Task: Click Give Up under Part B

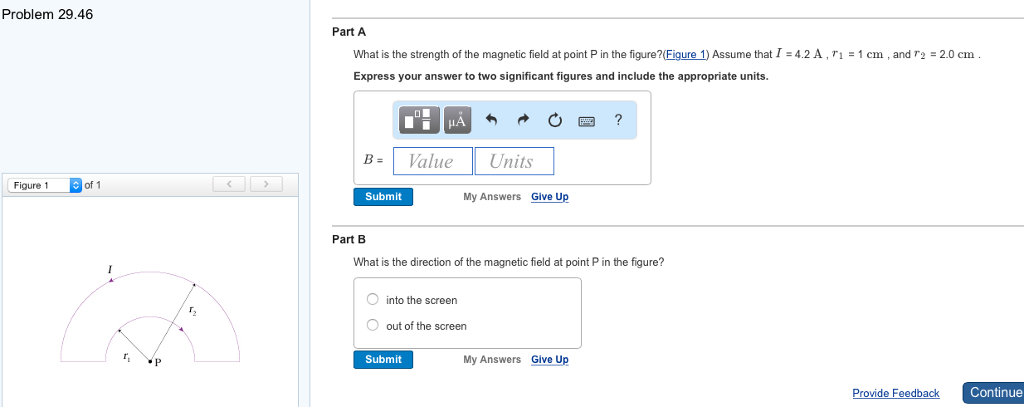Action: click(550, 359)
